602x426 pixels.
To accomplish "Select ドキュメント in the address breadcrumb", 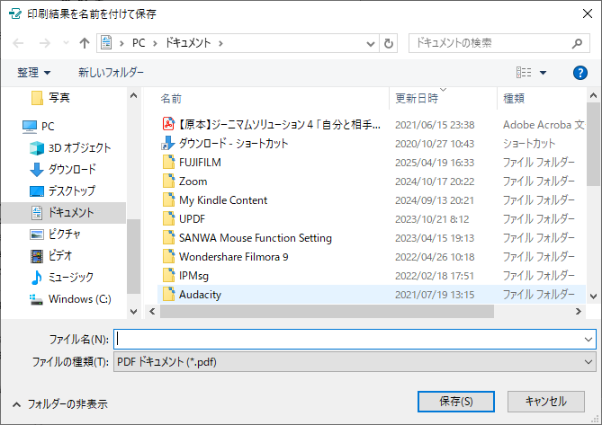I will click(188, 43).
